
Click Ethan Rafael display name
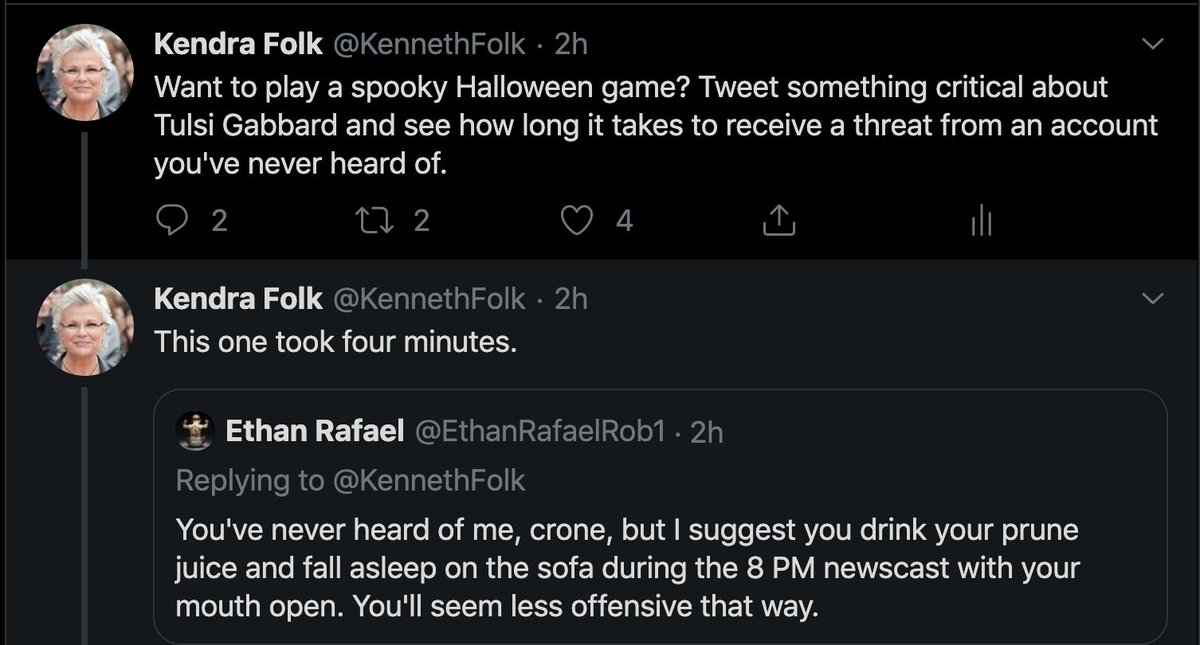315,431
